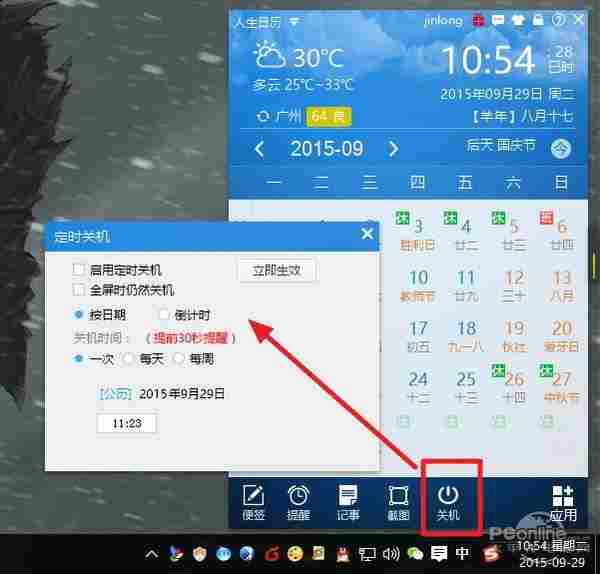The image size is (600, 574).
Task: Tick the 全屏时仍然关机 checkbox
Action: pyautogui.click(x=78, y=290)
